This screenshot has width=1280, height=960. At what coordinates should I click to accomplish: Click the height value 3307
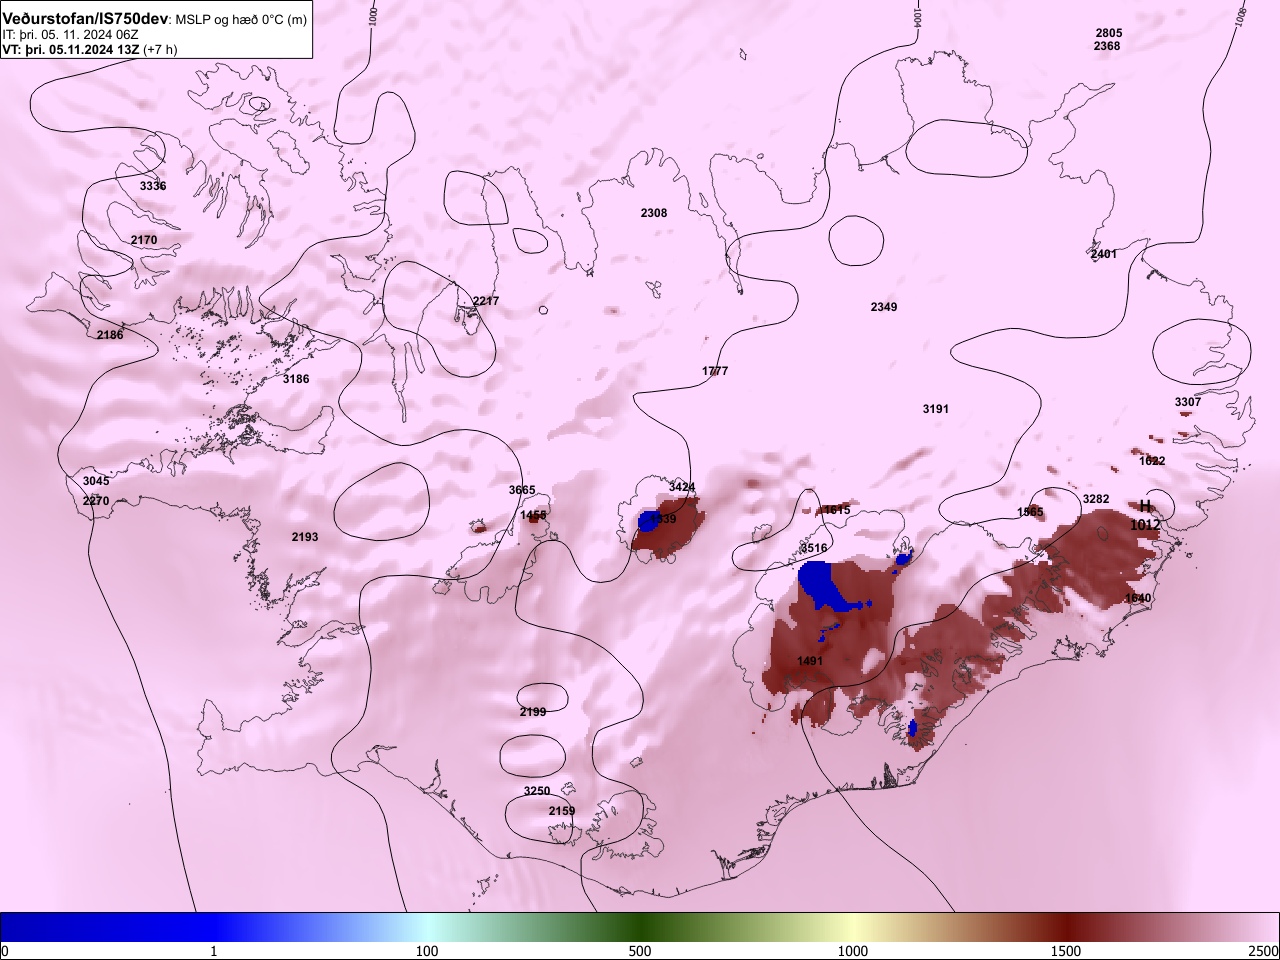tap(1188, 402)
